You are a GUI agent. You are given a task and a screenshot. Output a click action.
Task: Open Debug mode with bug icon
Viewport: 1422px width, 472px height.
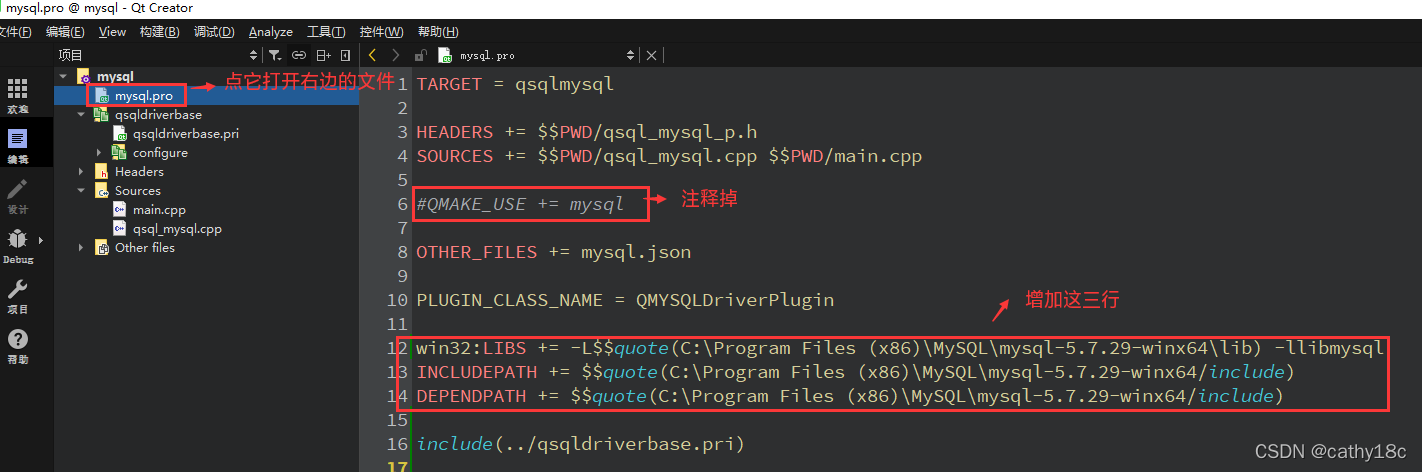[18, 246]
